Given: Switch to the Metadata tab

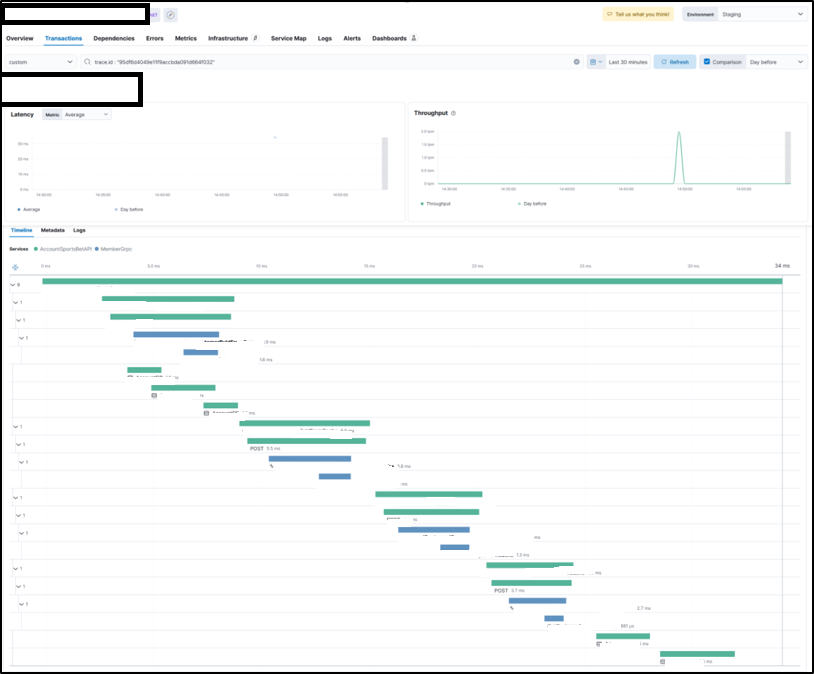Looking at the screenshot, I should click(x=53, y=230).
